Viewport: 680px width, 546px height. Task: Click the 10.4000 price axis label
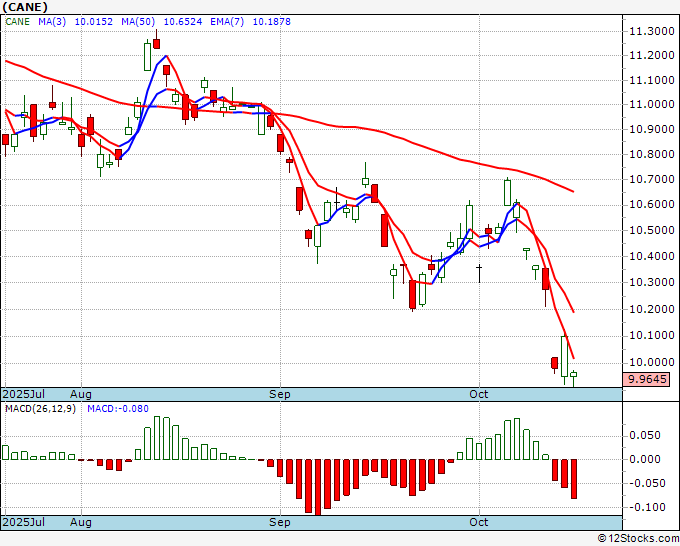[x=652, y=256]
